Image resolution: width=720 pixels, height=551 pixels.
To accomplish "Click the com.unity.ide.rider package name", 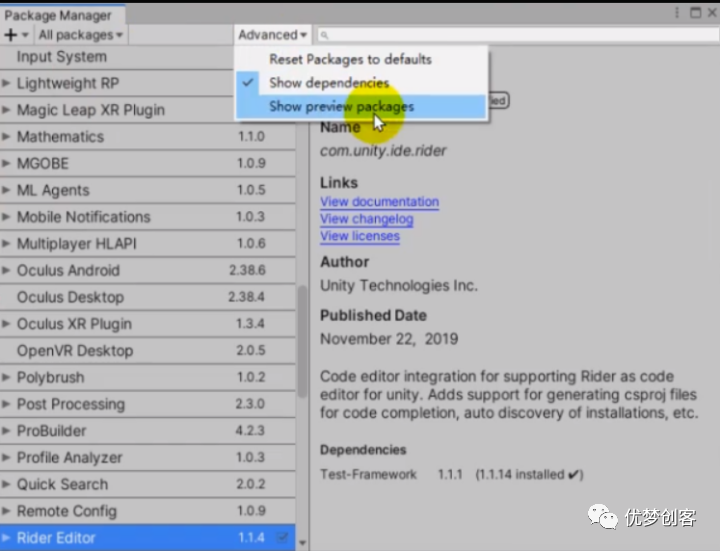I will coord(383,151).
